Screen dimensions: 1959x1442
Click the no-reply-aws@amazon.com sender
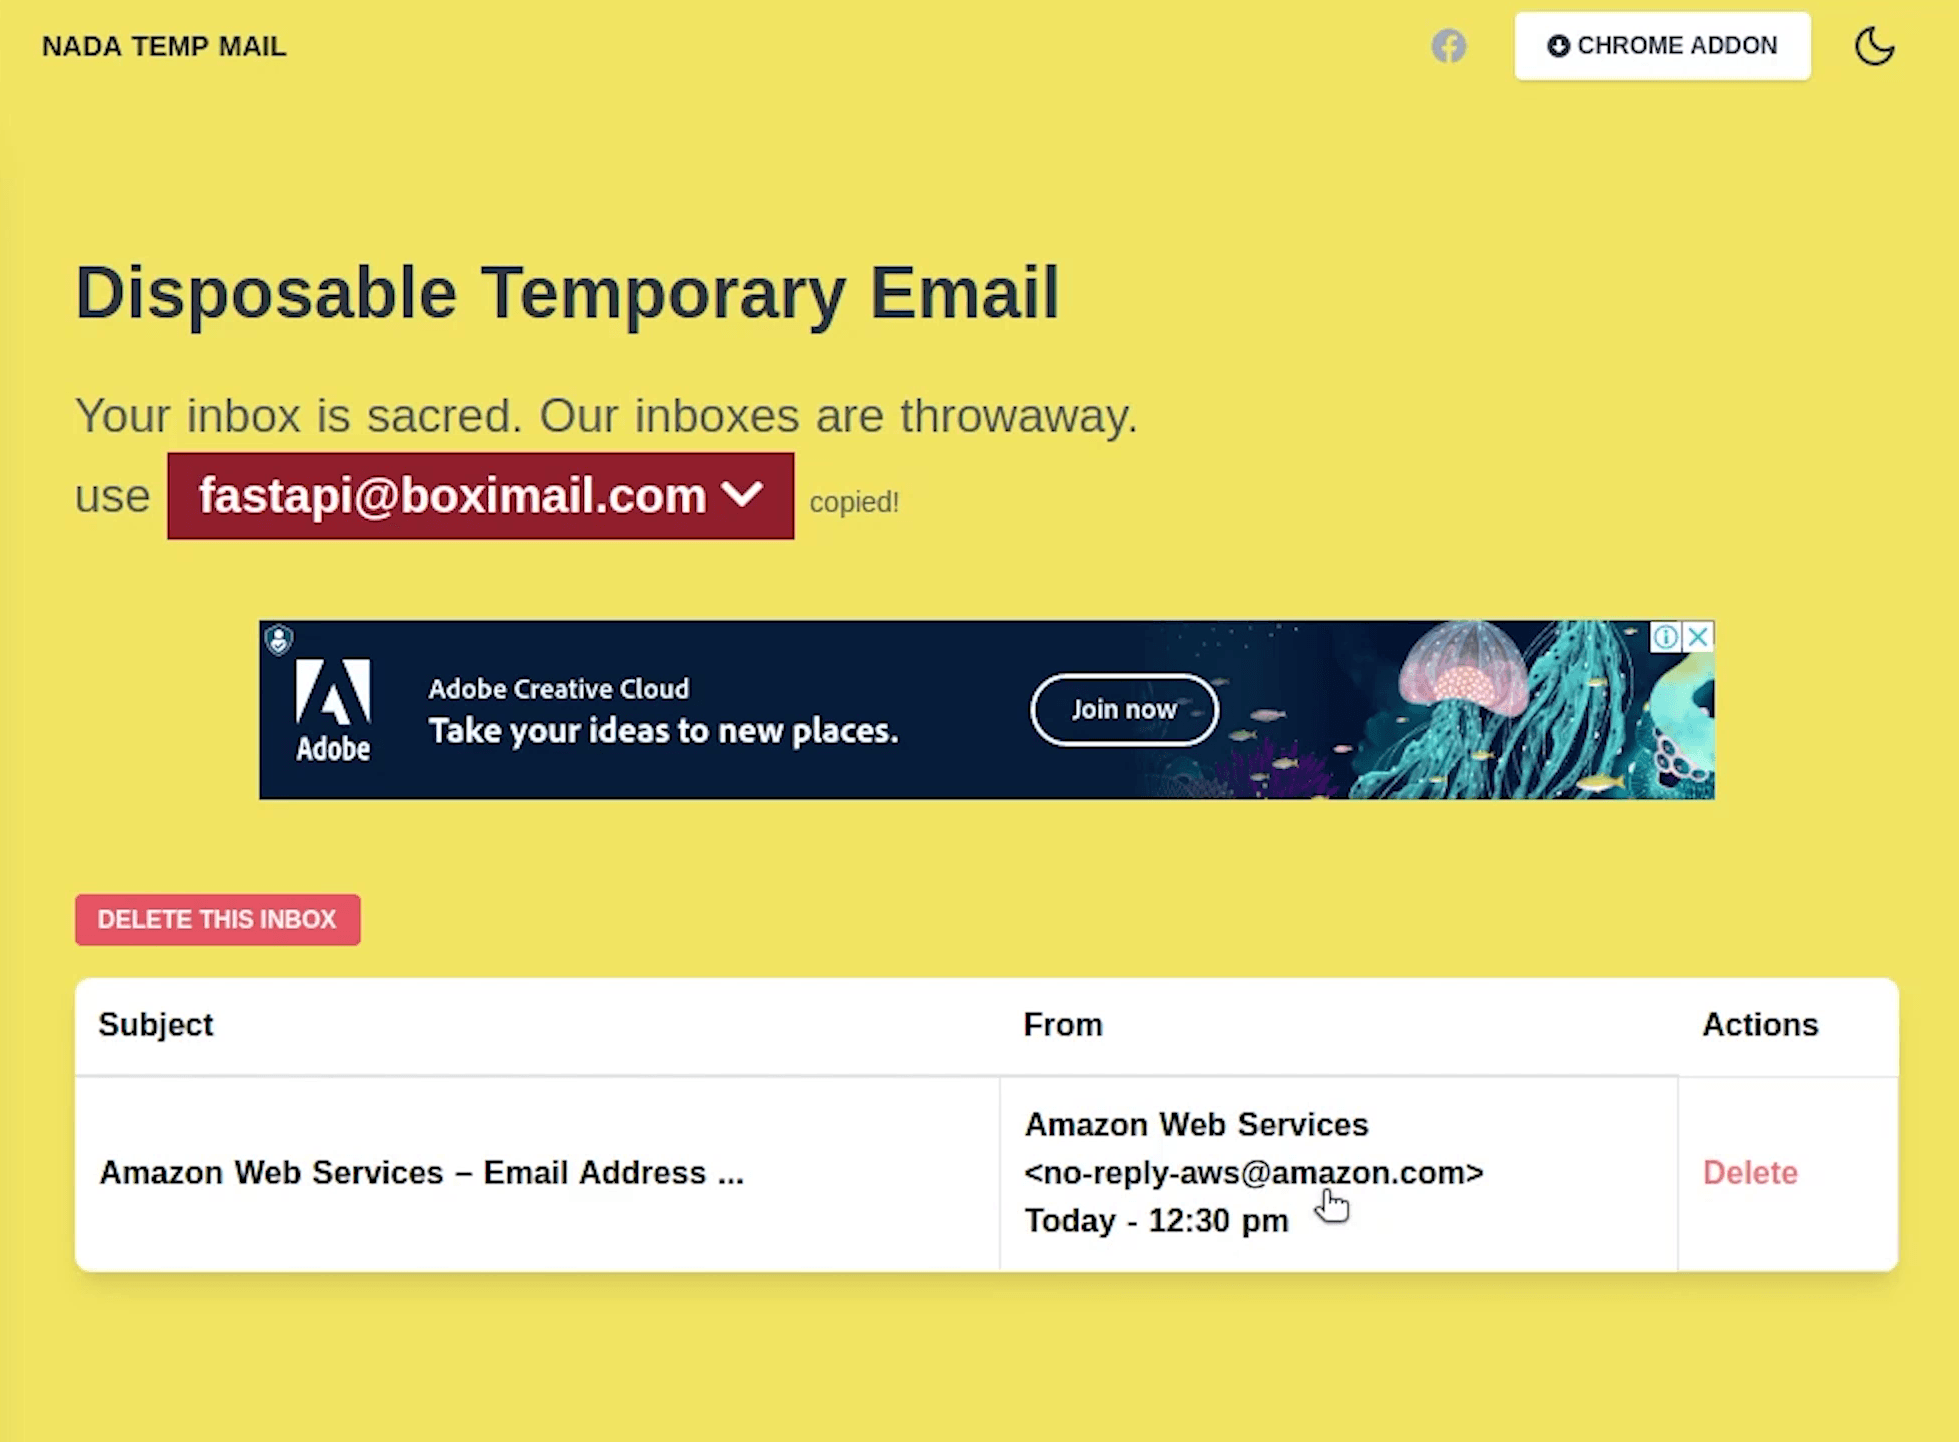pos(1253,1172)
